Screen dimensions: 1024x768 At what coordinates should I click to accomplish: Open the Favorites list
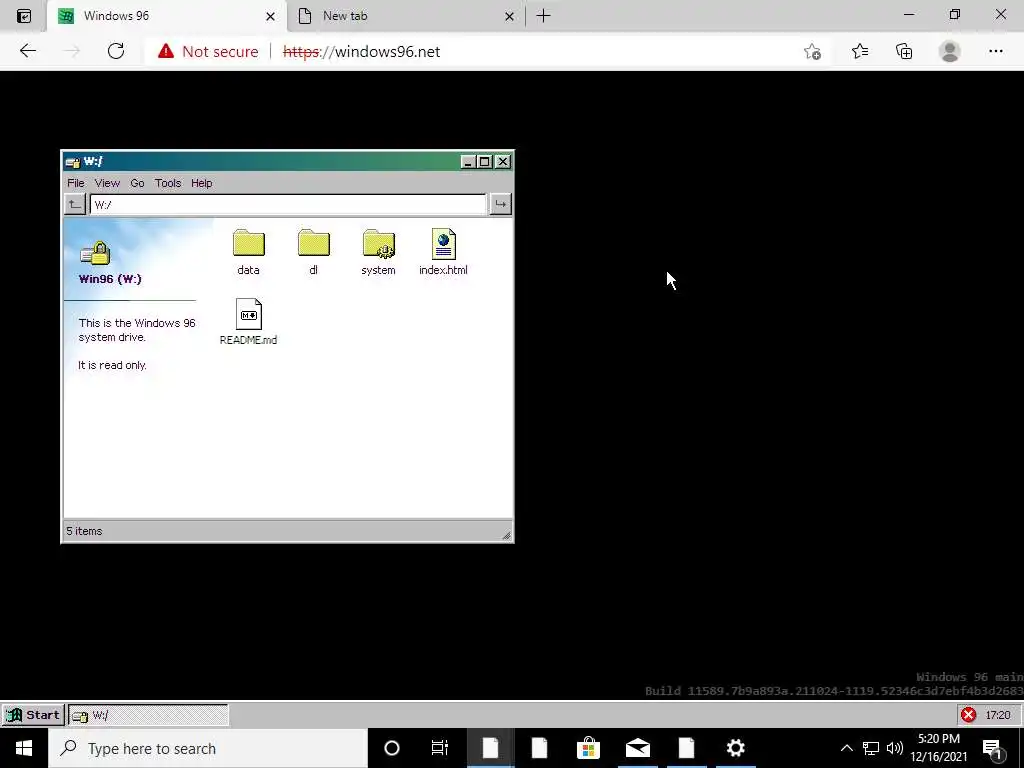pyautogui.click(x=859, y=51)
